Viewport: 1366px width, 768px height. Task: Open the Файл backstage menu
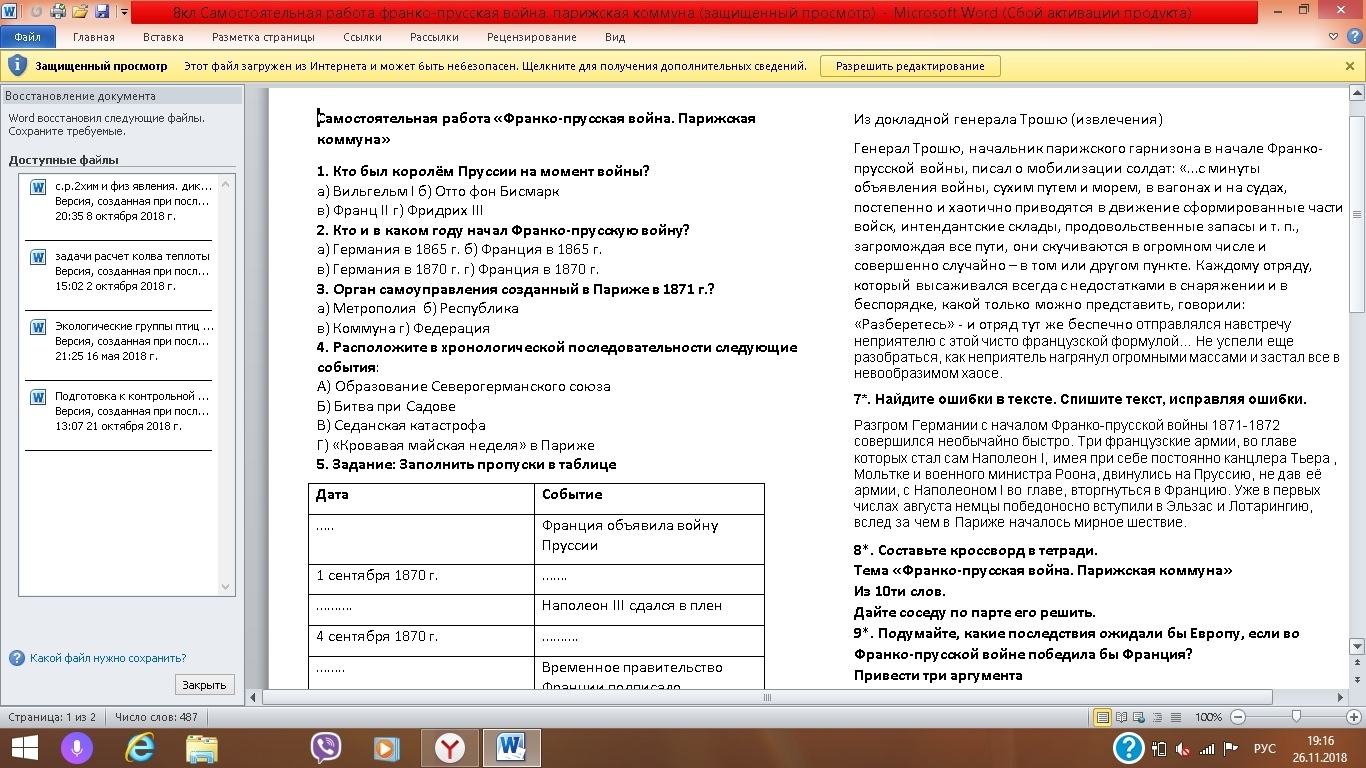click(27, 37)
